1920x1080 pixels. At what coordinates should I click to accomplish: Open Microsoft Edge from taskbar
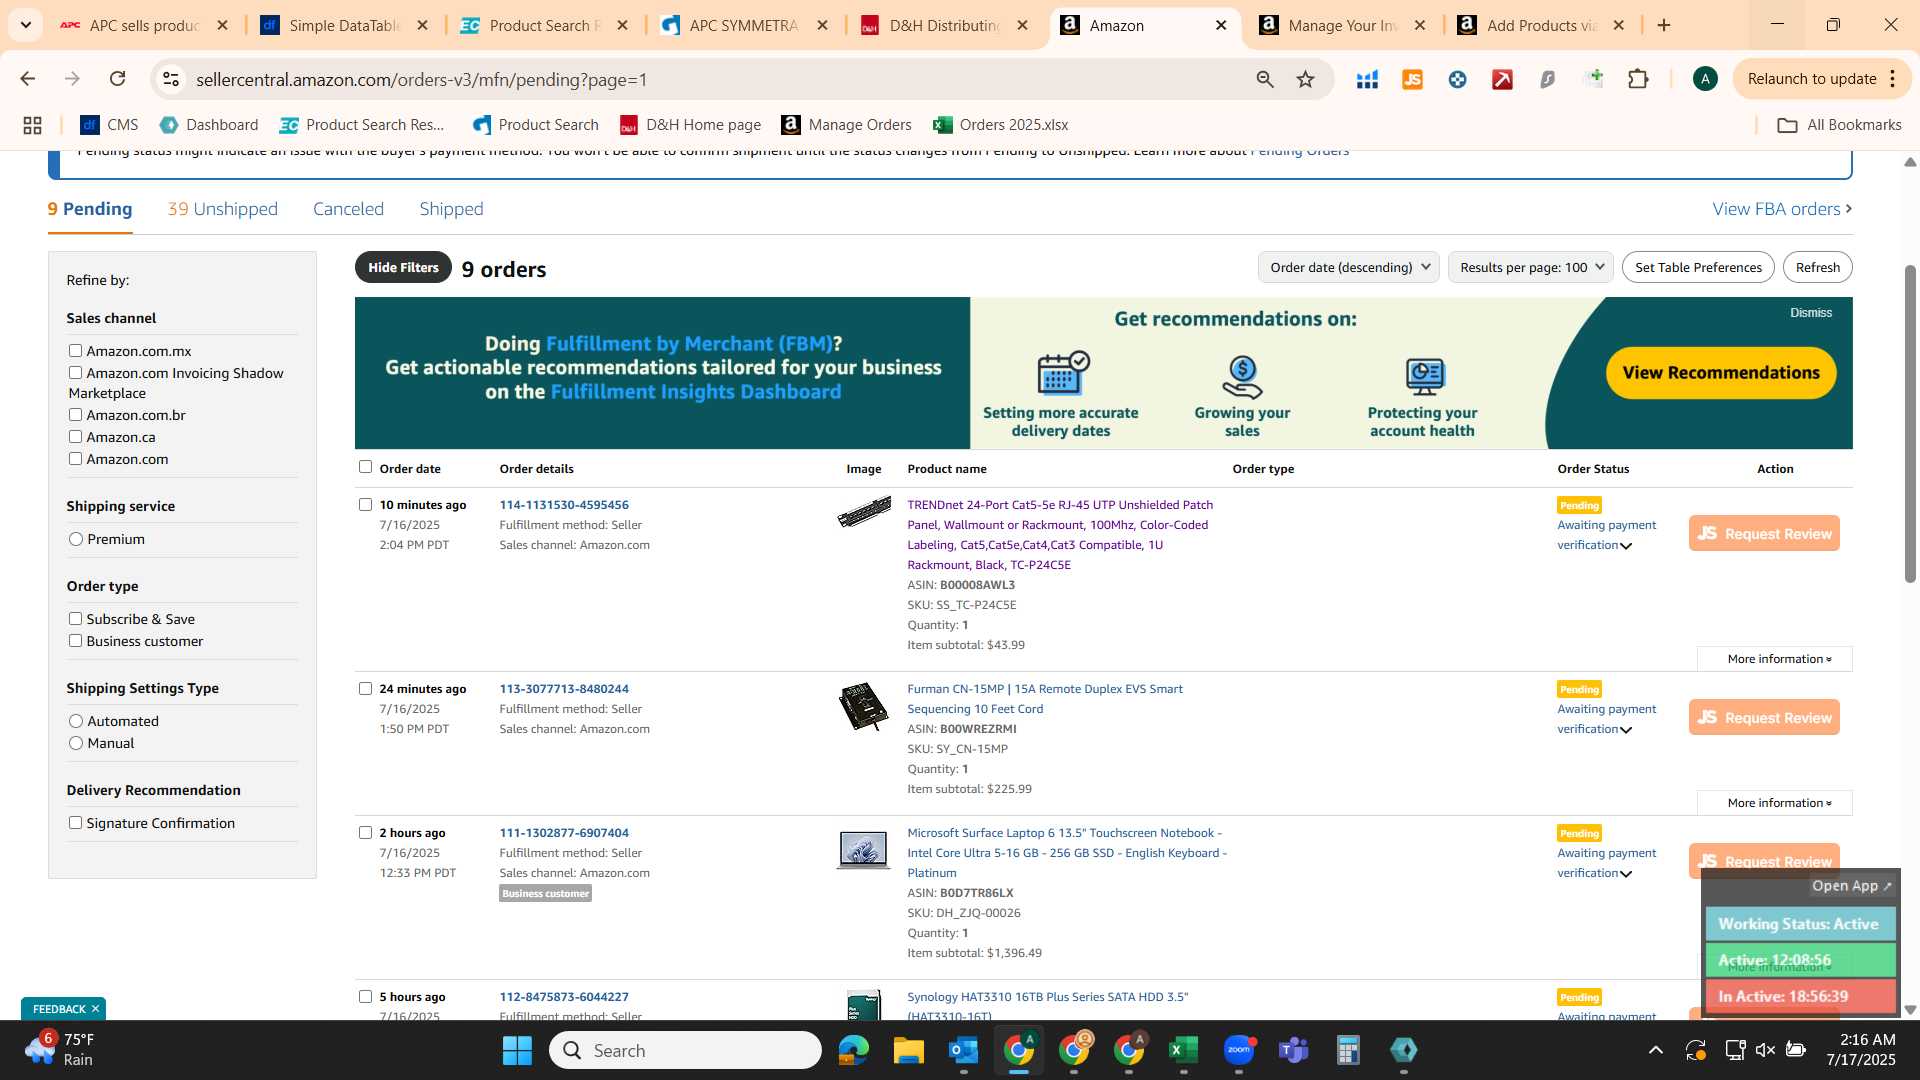pos(853,1050)
